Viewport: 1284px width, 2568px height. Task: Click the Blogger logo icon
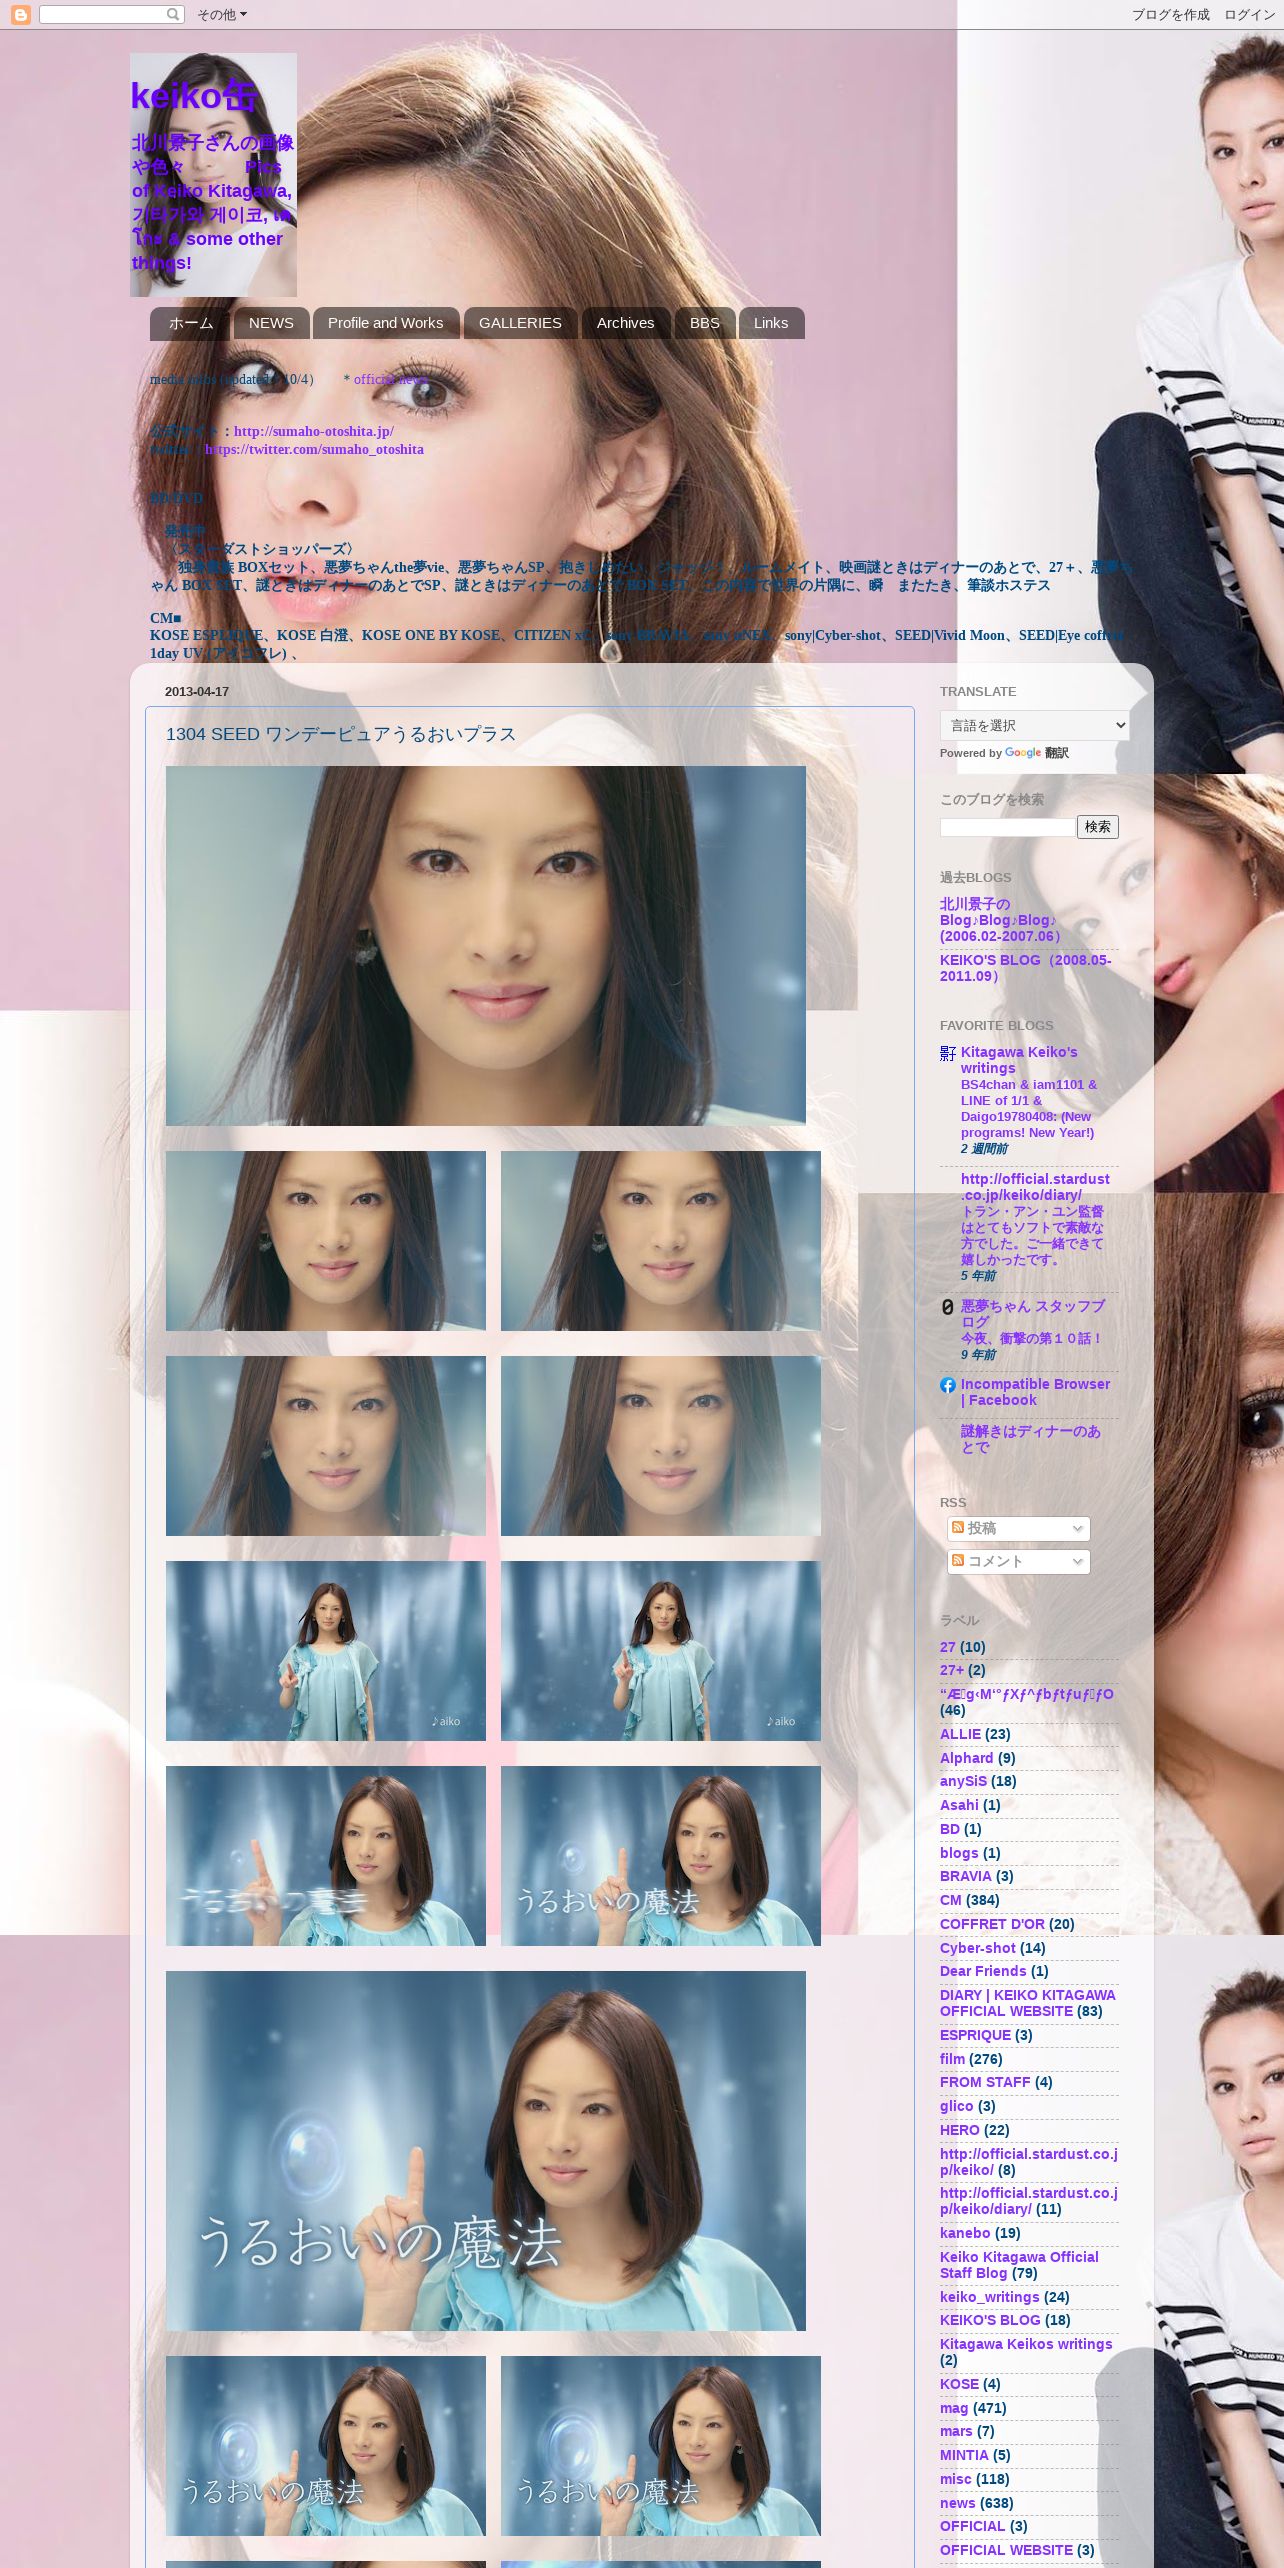(20, 14)
